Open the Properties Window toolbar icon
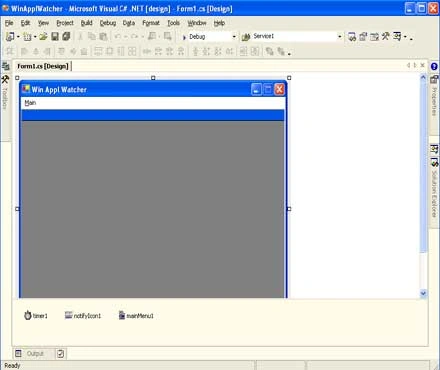Image resolution: width=440 pixels, height=370 pixels. (363, 36)
